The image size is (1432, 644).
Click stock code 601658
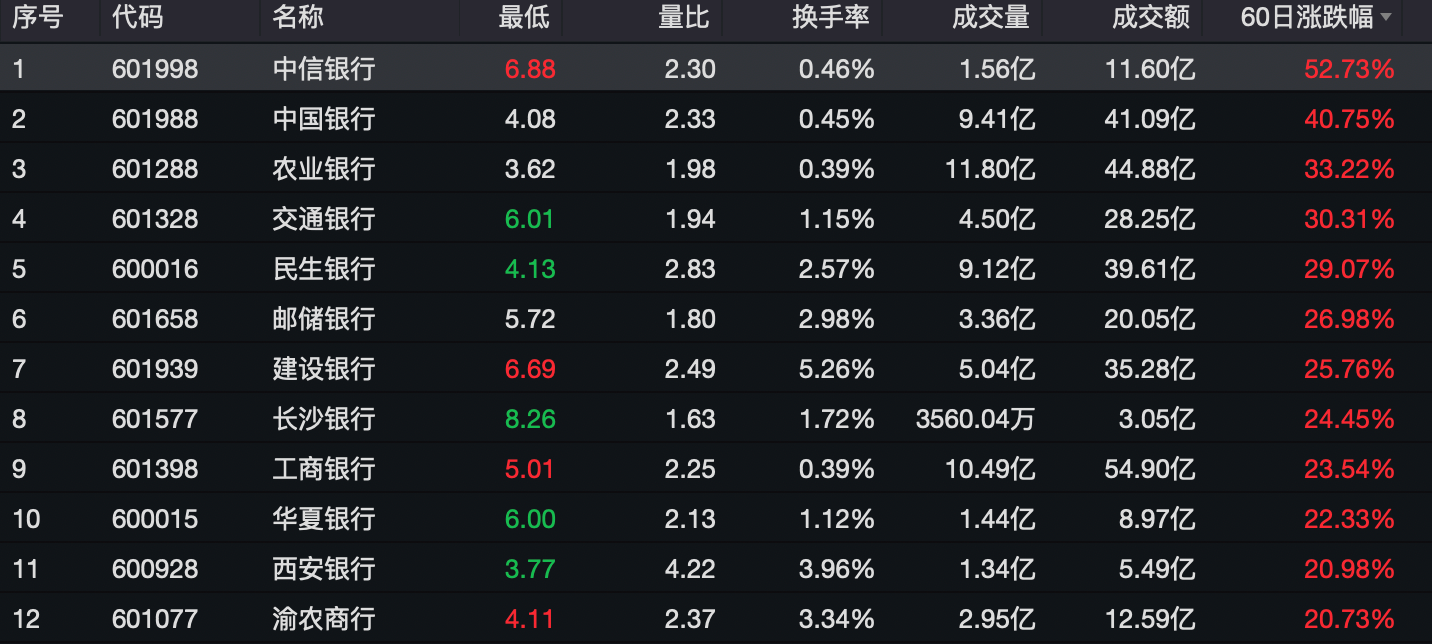click(155, 319)
